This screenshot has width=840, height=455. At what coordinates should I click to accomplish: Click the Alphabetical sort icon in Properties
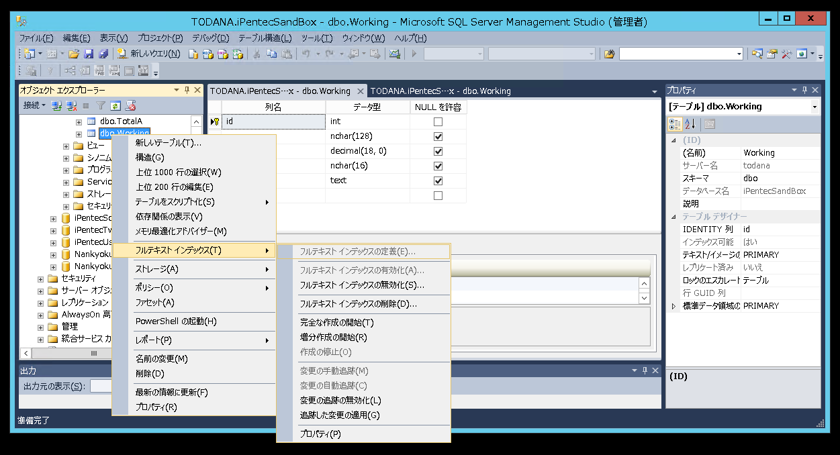[690, 124]
